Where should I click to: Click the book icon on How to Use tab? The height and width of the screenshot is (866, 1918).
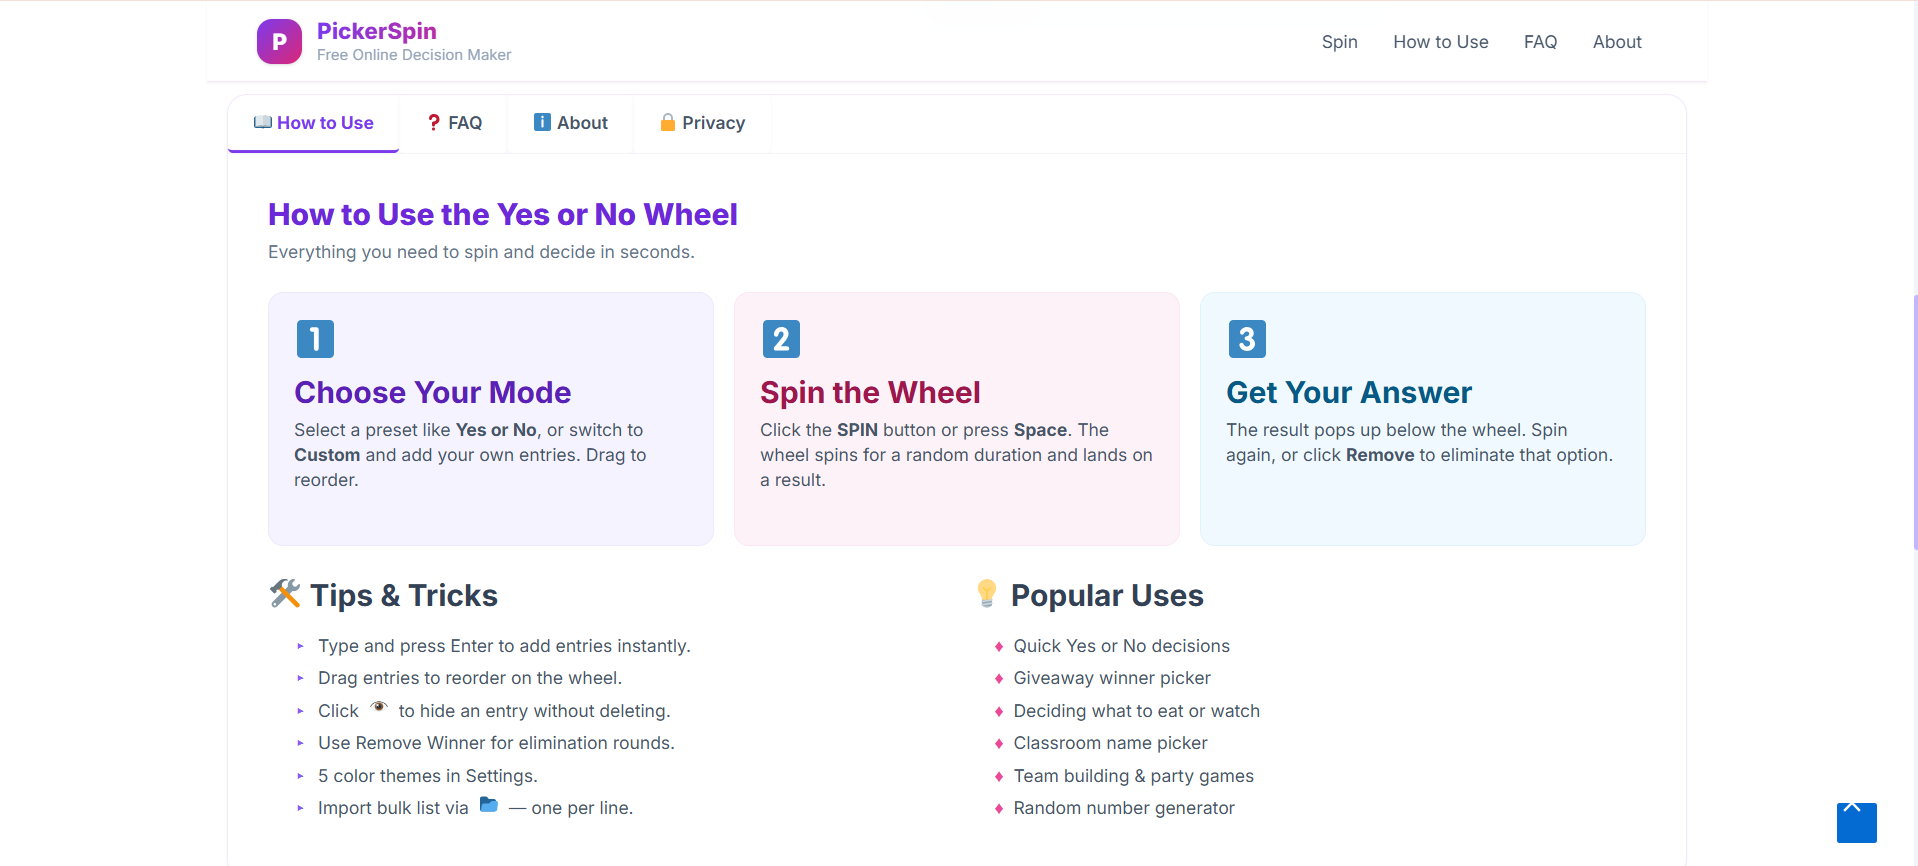262,122
